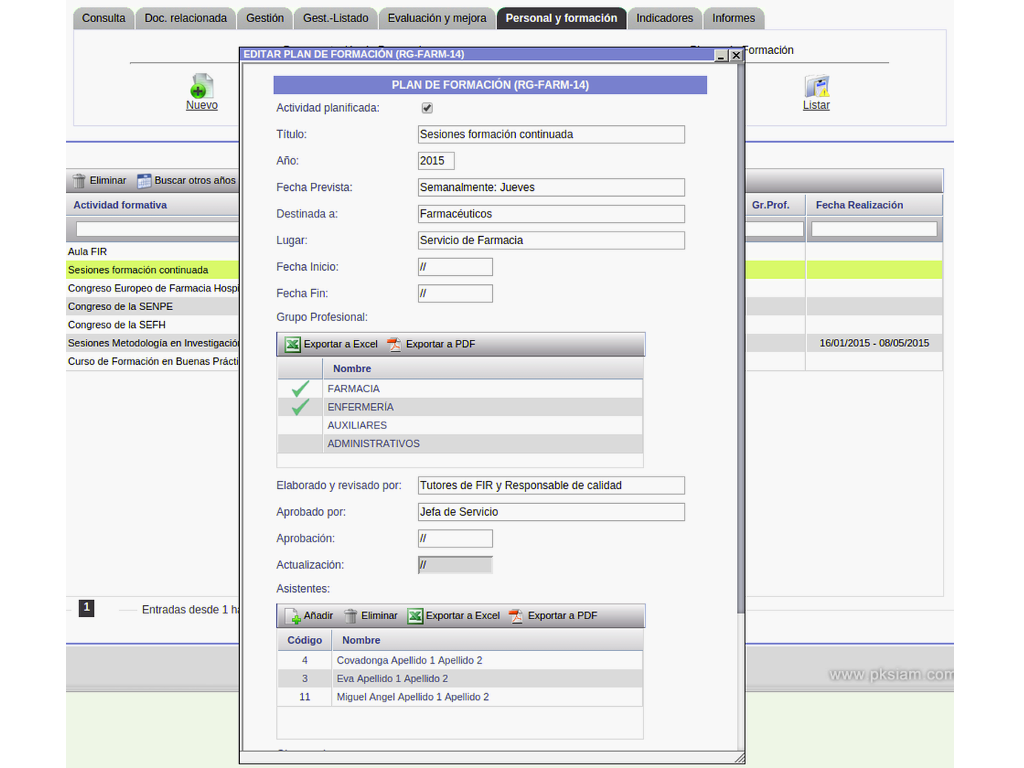This screenshot has width=1024, height=768.
Task: Click the Eliminar trash icon in Asistentes toolbar
Action: (x=351, y=616)
